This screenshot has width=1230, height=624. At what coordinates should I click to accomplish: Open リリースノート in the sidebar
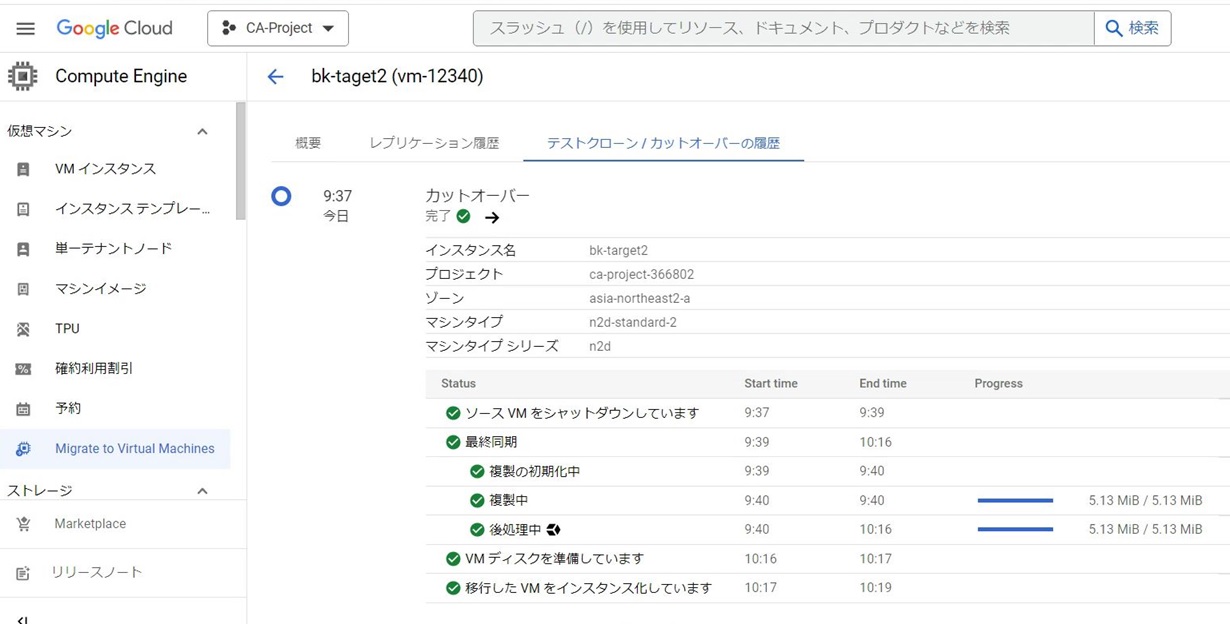(x=97, y=573)
